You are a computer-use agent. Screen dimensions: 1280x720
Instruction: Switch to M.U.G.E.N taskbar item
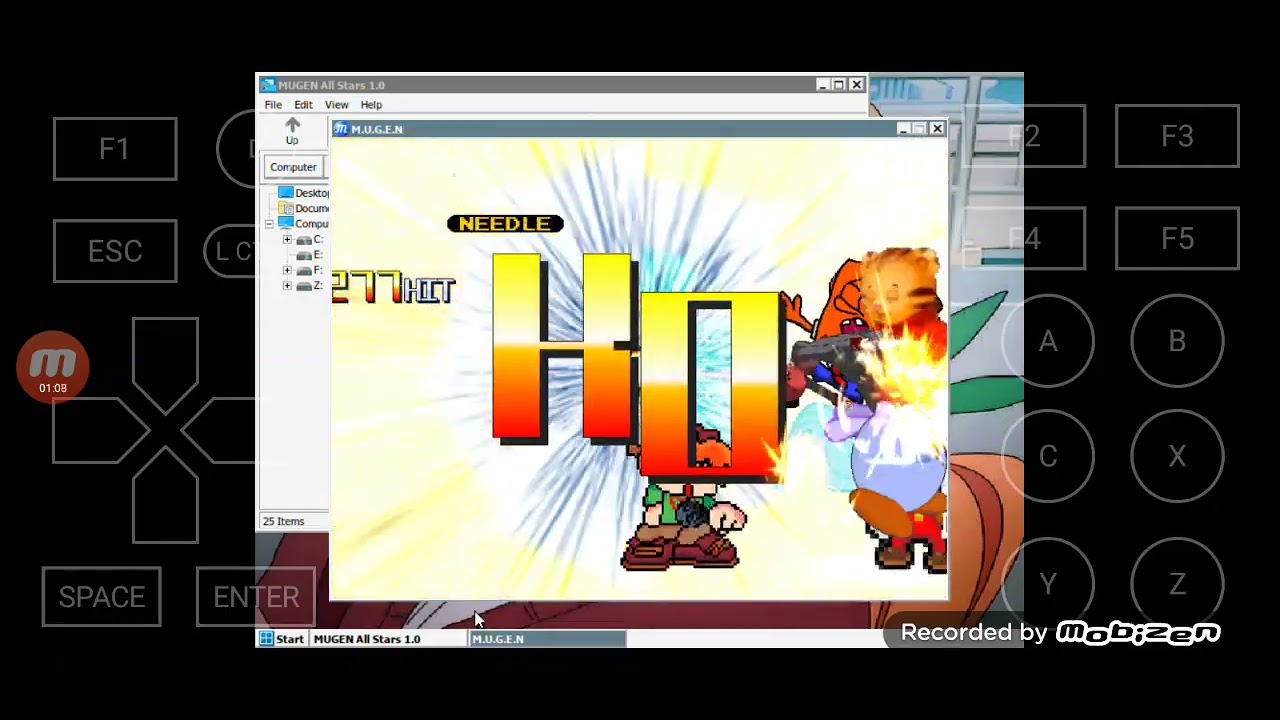click(548, 639)
